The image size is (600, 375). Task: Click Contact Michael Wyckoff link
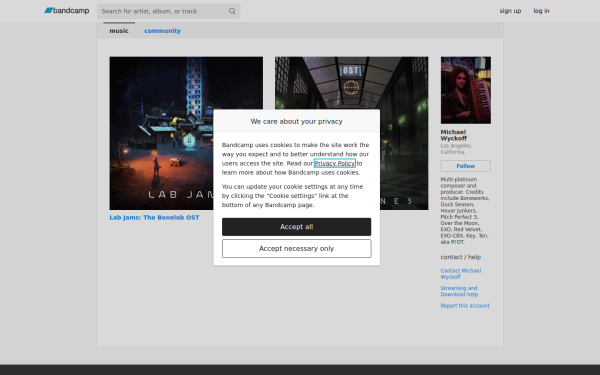pos(461,274)
